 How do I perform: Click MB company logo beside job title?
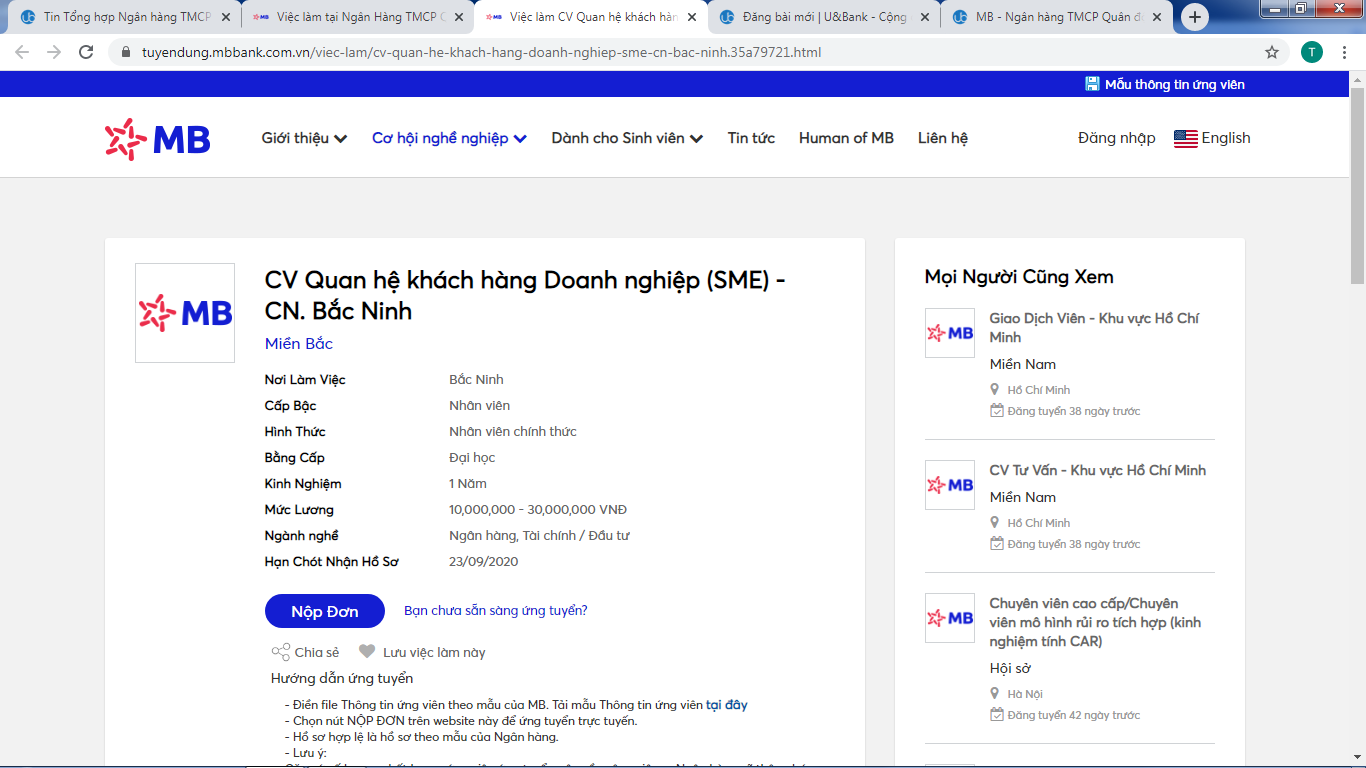pyautogui.click(x=185, y=313)
